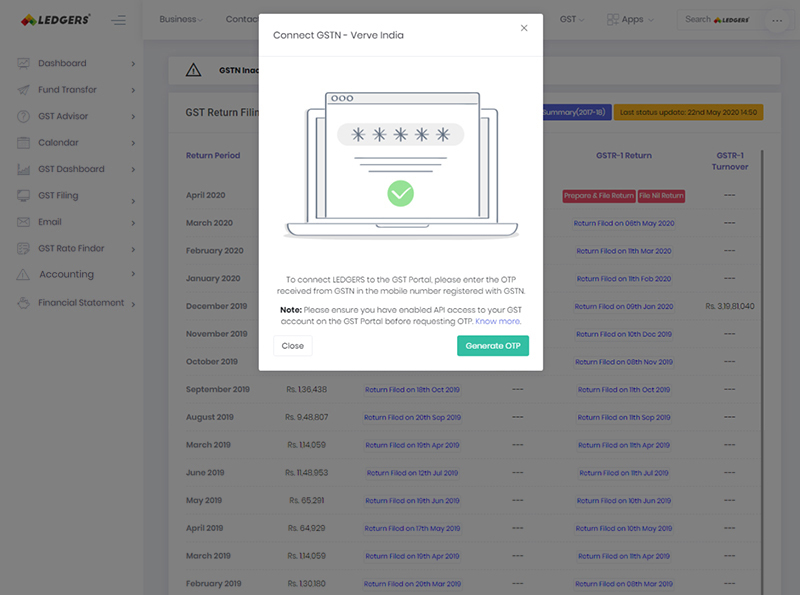Click the Dashboard sidebar icon
This screenshot has height=595, width=800.
pyautogui.click(x=23, y=63)
